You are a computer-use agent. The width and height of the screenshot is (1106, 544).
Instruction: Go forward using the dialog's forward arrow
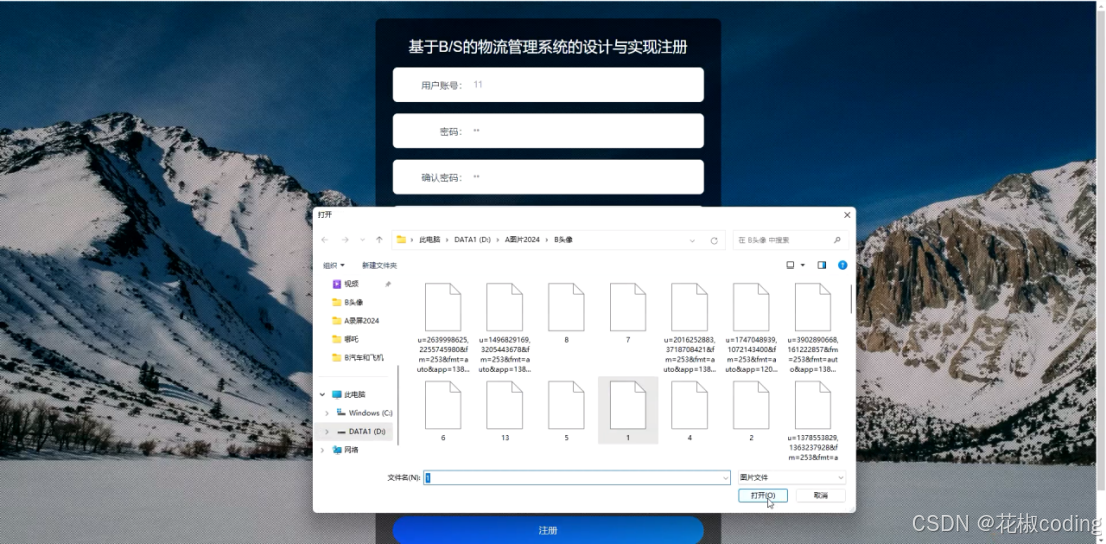coord(345,240)
